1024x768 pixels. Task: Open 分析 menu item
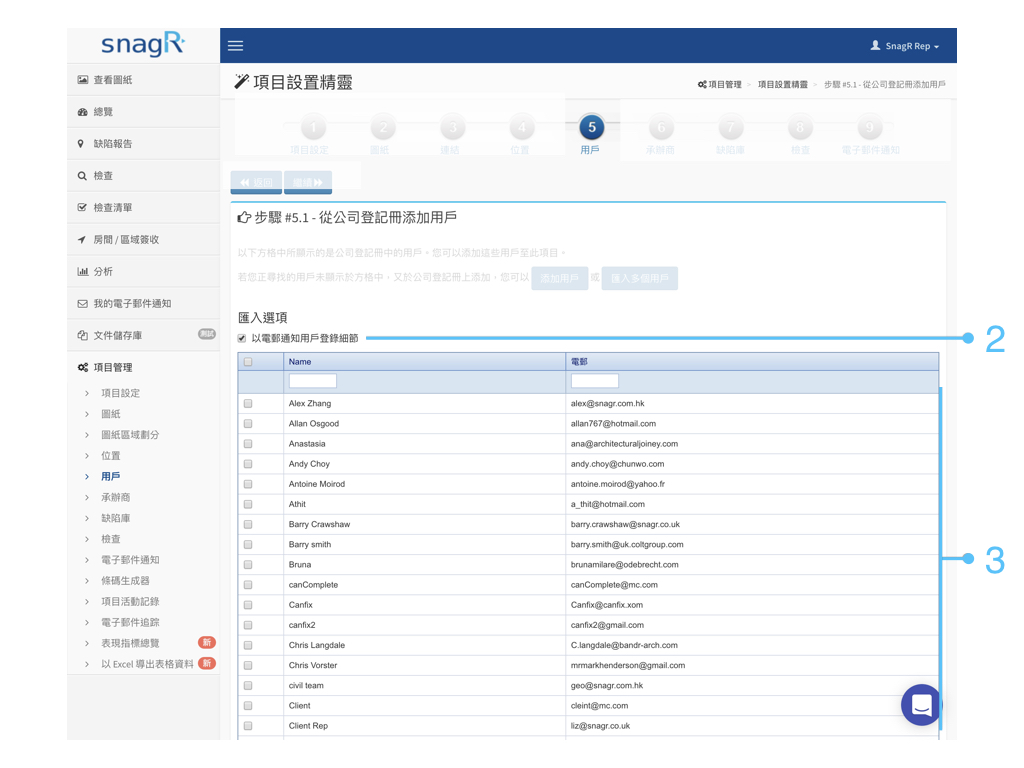tap(103, 272)
